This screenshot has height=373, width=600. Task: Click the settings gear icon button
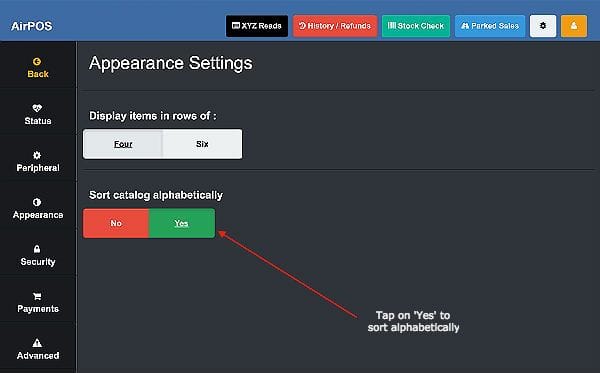pyautogui.click(x=543, y=26)
